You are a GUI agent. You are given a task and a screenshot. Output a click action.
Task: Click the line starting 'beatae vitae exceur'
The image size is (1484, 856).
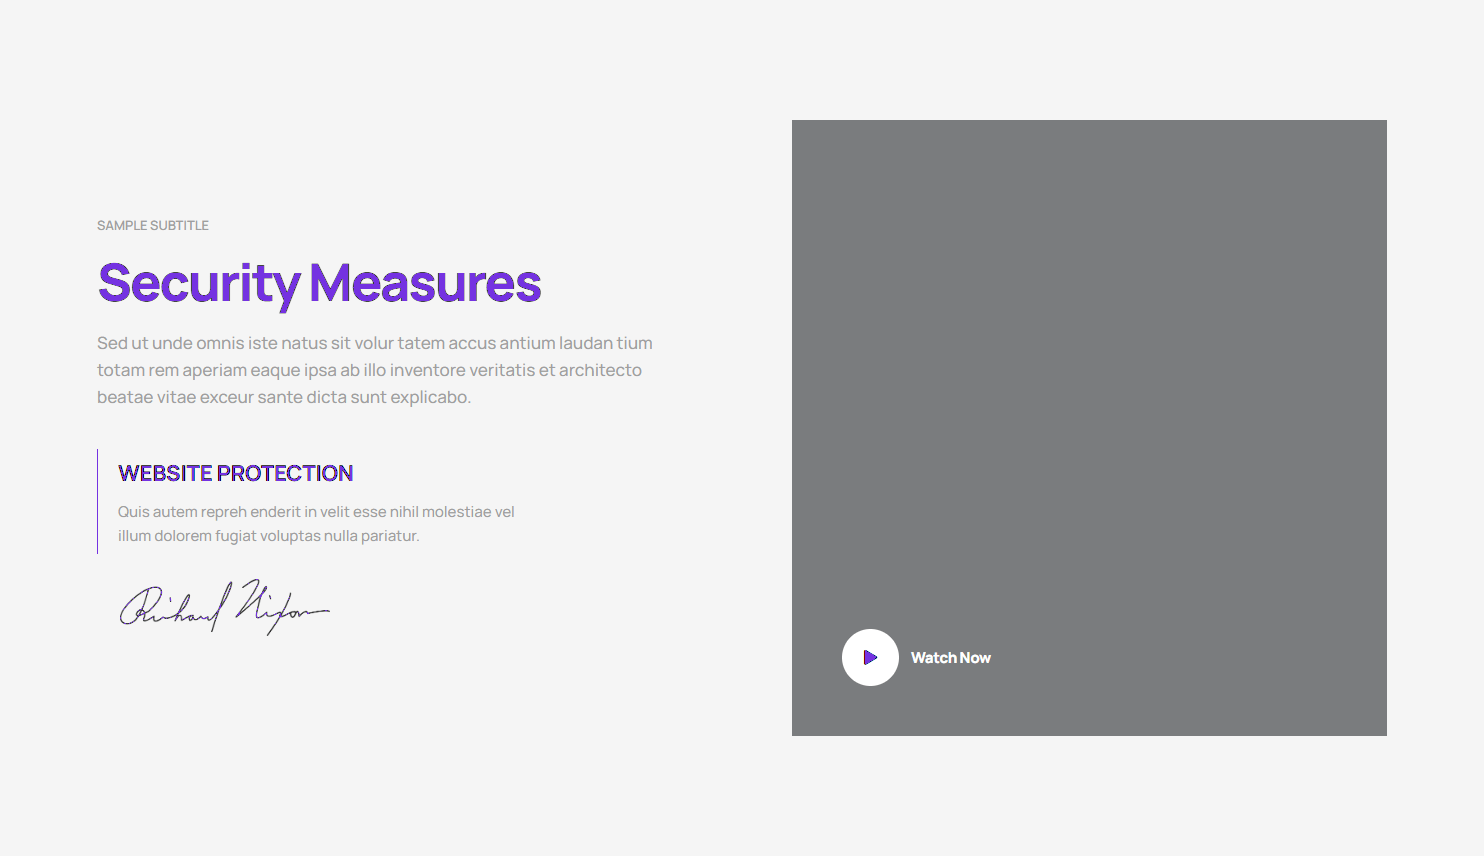pos(283,397)
